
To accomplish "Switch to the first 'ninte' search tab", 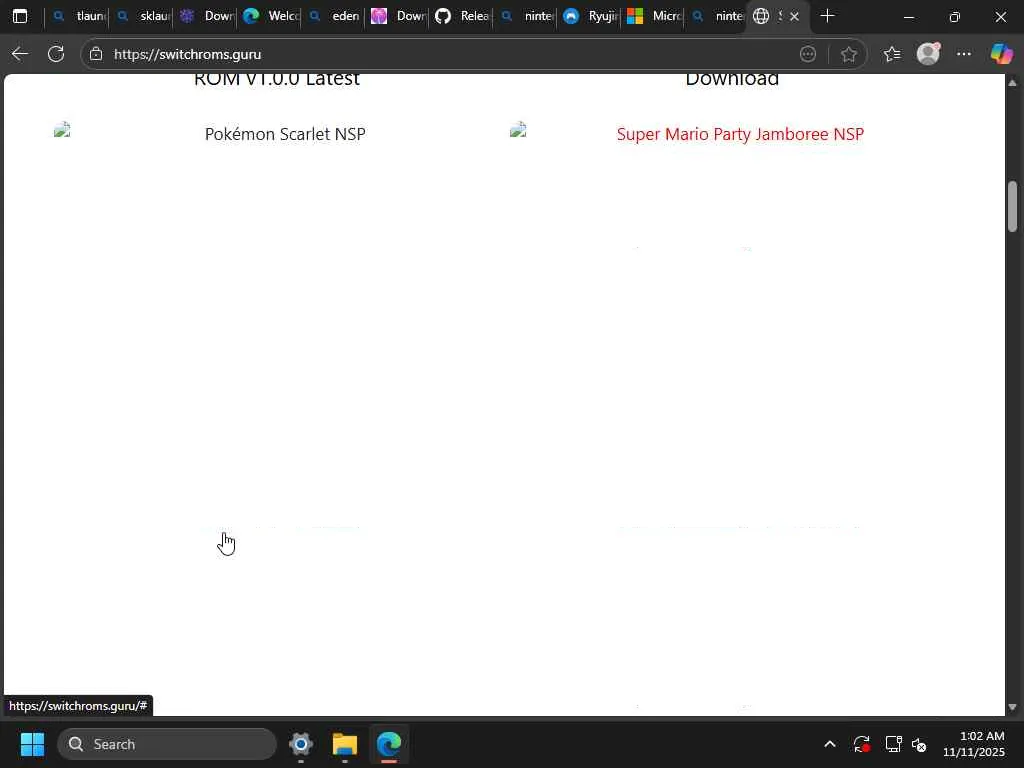I will tap(526, 16).
